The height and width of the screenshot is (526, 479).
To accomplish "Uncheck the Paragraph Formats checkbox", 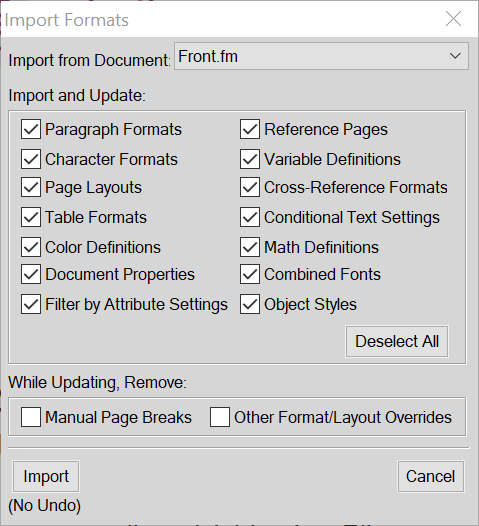I will (x=31, y=129).
